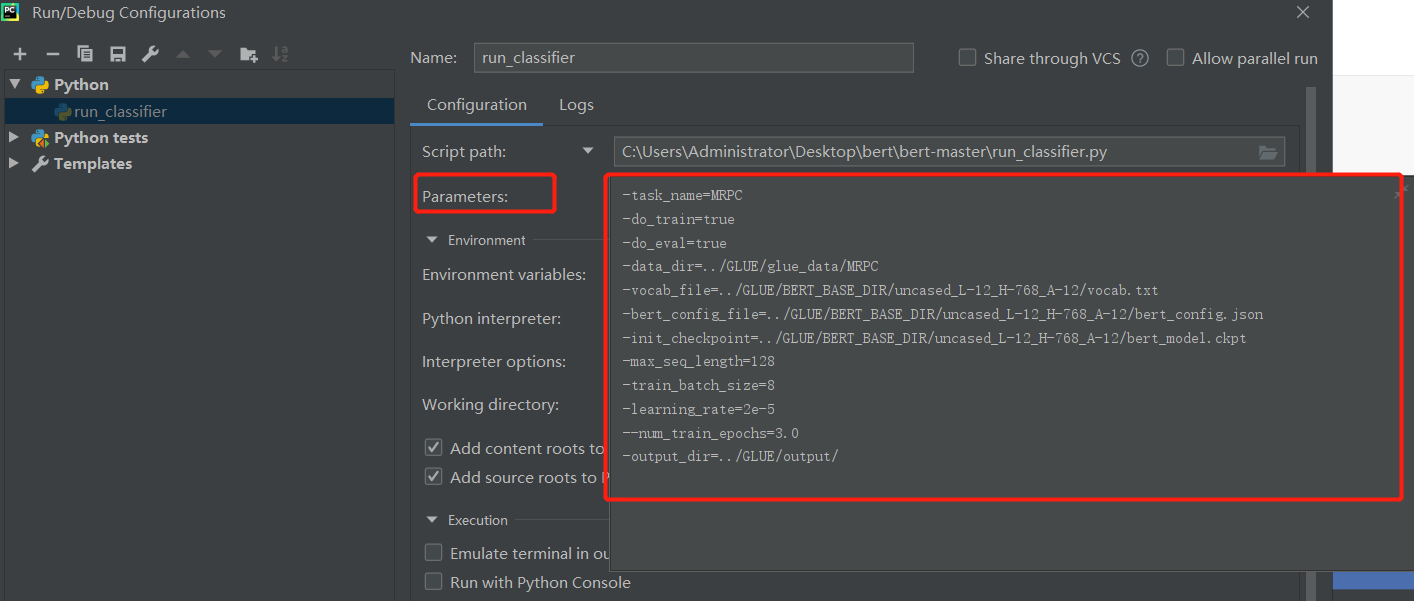Enable Share through VCS checkbox
This screenshot has height=601, width=1414.
tap(967, 58)
